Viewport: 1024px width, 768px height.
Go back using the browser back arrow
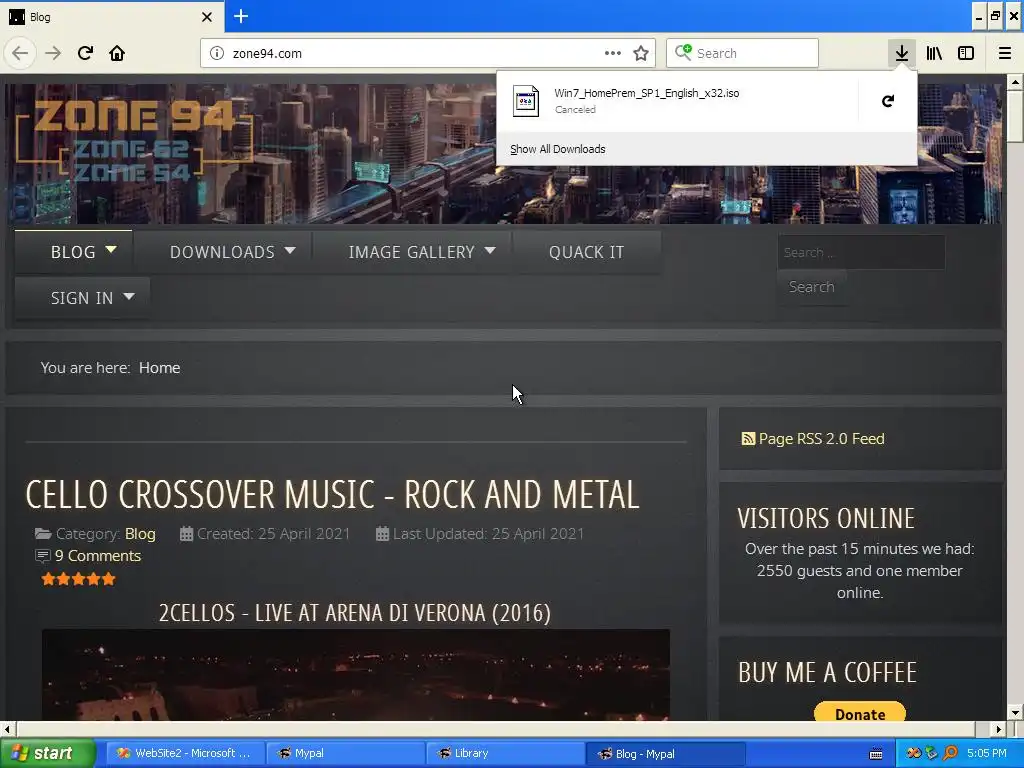pyautogui.click(x=20, y=53)
